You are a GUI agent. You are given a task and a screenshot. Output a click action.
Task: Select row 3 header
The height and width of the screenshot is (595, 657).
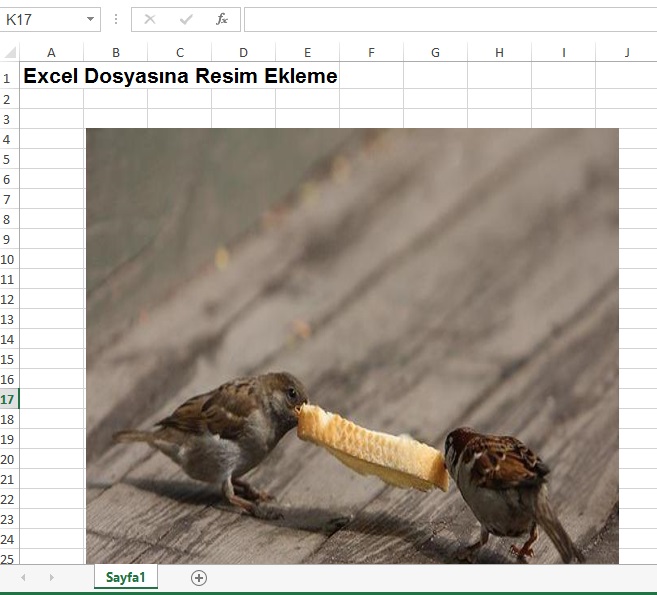(9, 119)
